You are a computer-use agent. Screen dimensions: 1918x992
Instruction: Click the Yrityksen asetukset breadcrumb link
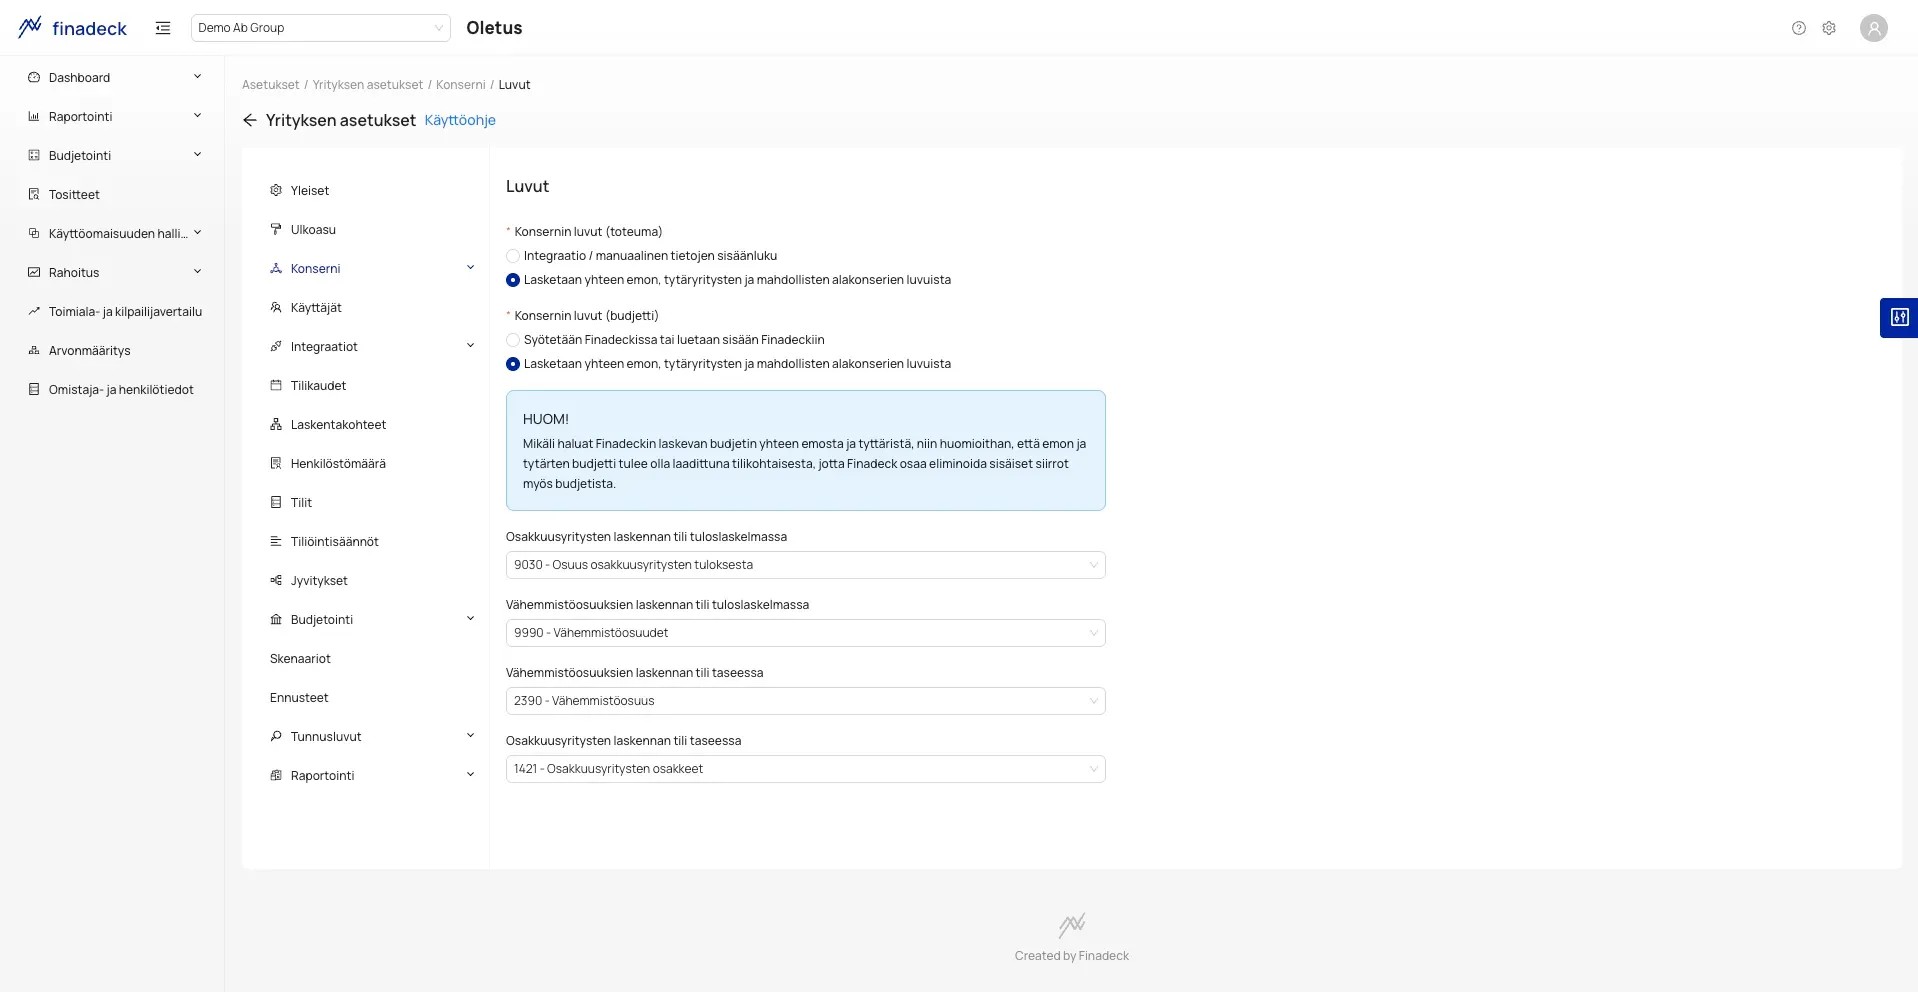[367, 85]
